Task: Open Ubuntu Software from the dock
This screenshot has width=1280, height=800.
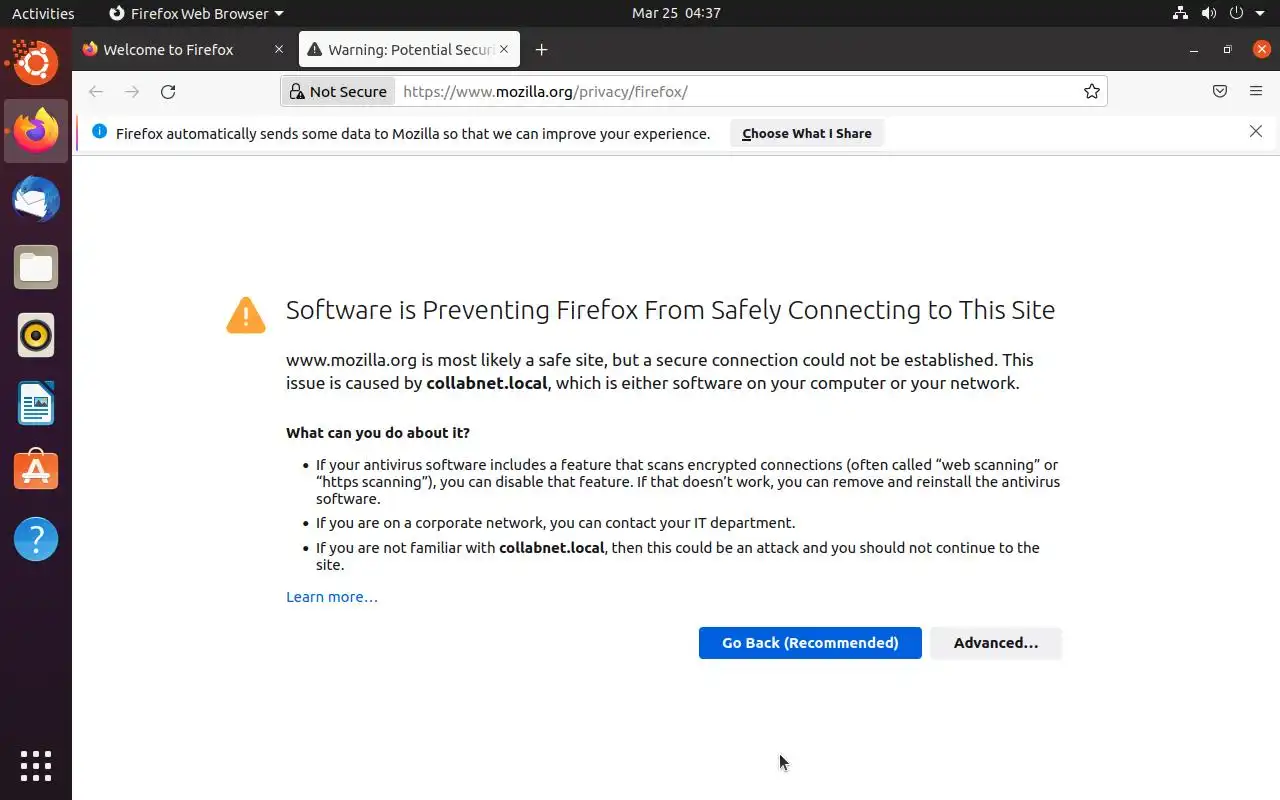Action: coord(36,471)
